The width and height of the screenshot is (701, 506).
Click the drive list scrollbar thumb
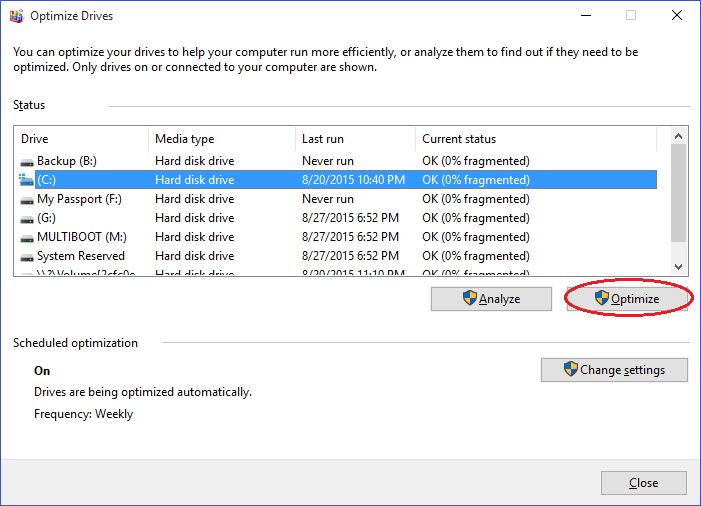[x=679, y=192]
